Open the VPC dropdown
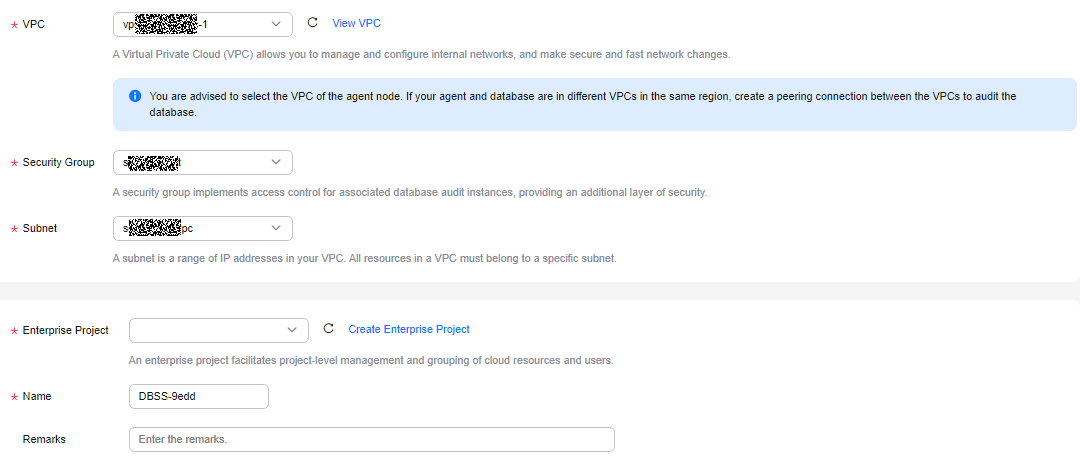Image resolution: width=1080 pixels, height=462 pixels. click(202, 23)
